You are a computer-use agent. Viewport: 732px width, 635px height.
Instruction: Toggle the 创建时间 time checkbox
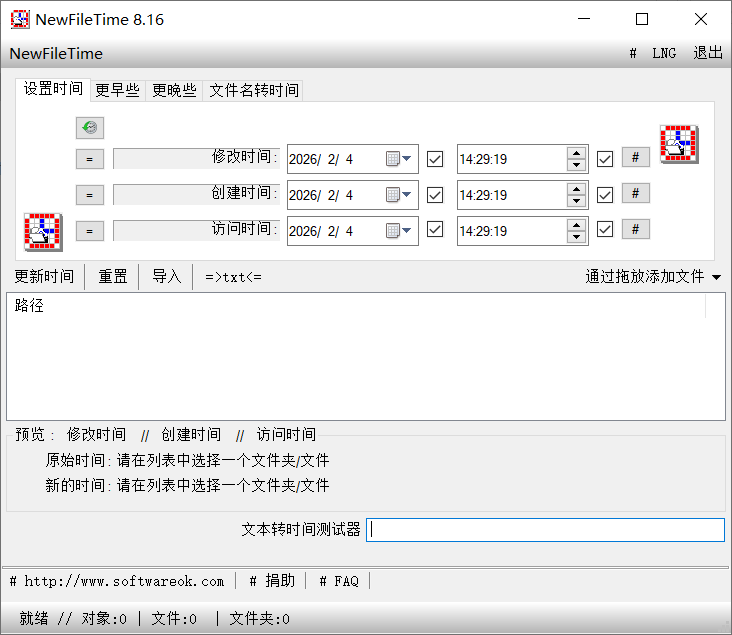(605, 195)
